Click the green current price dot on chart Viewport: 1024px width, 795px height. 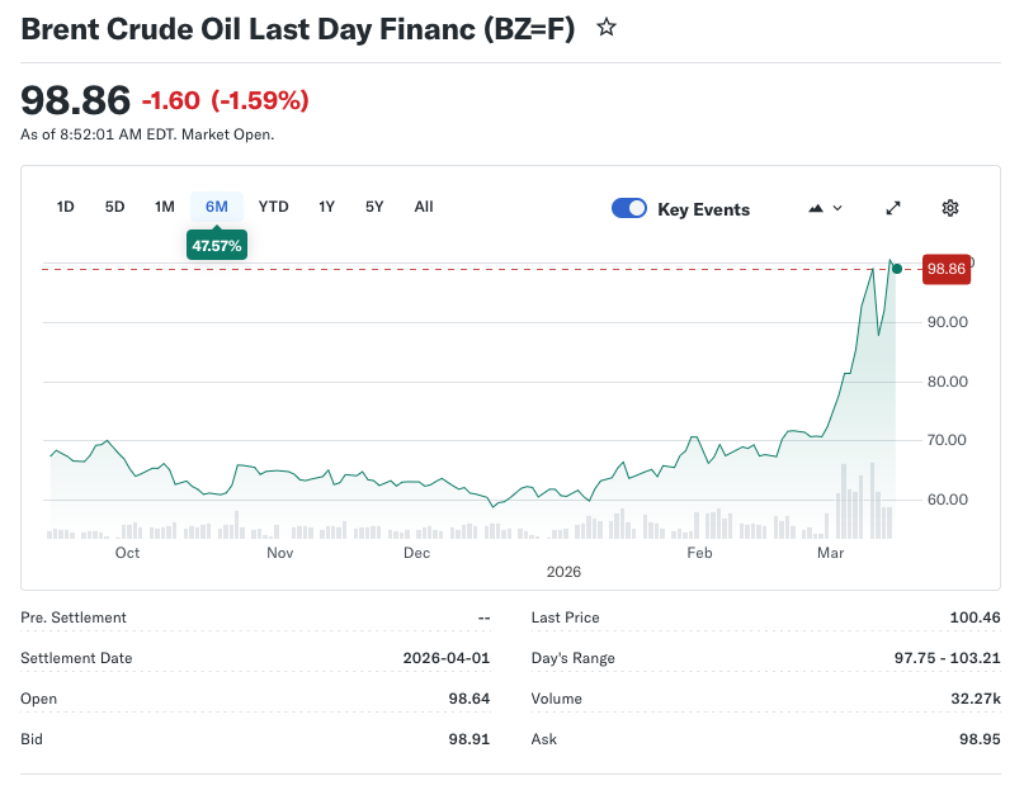pyautogui.click(x=897, y=268)
